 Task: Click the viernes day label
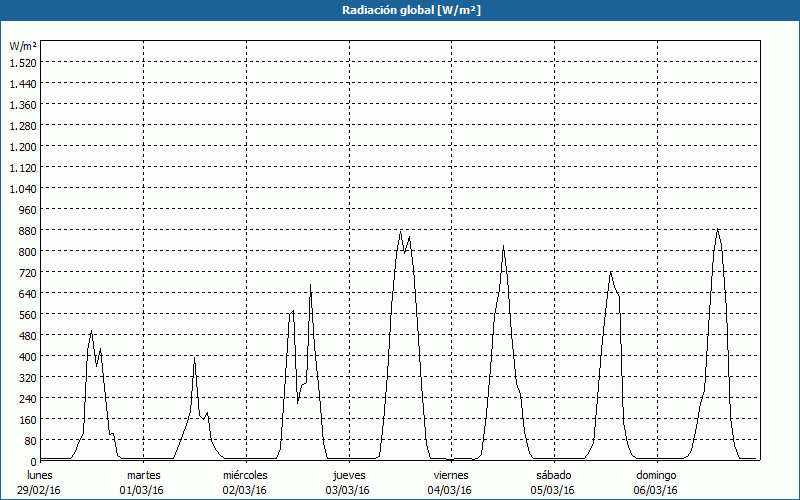(451, 475)
